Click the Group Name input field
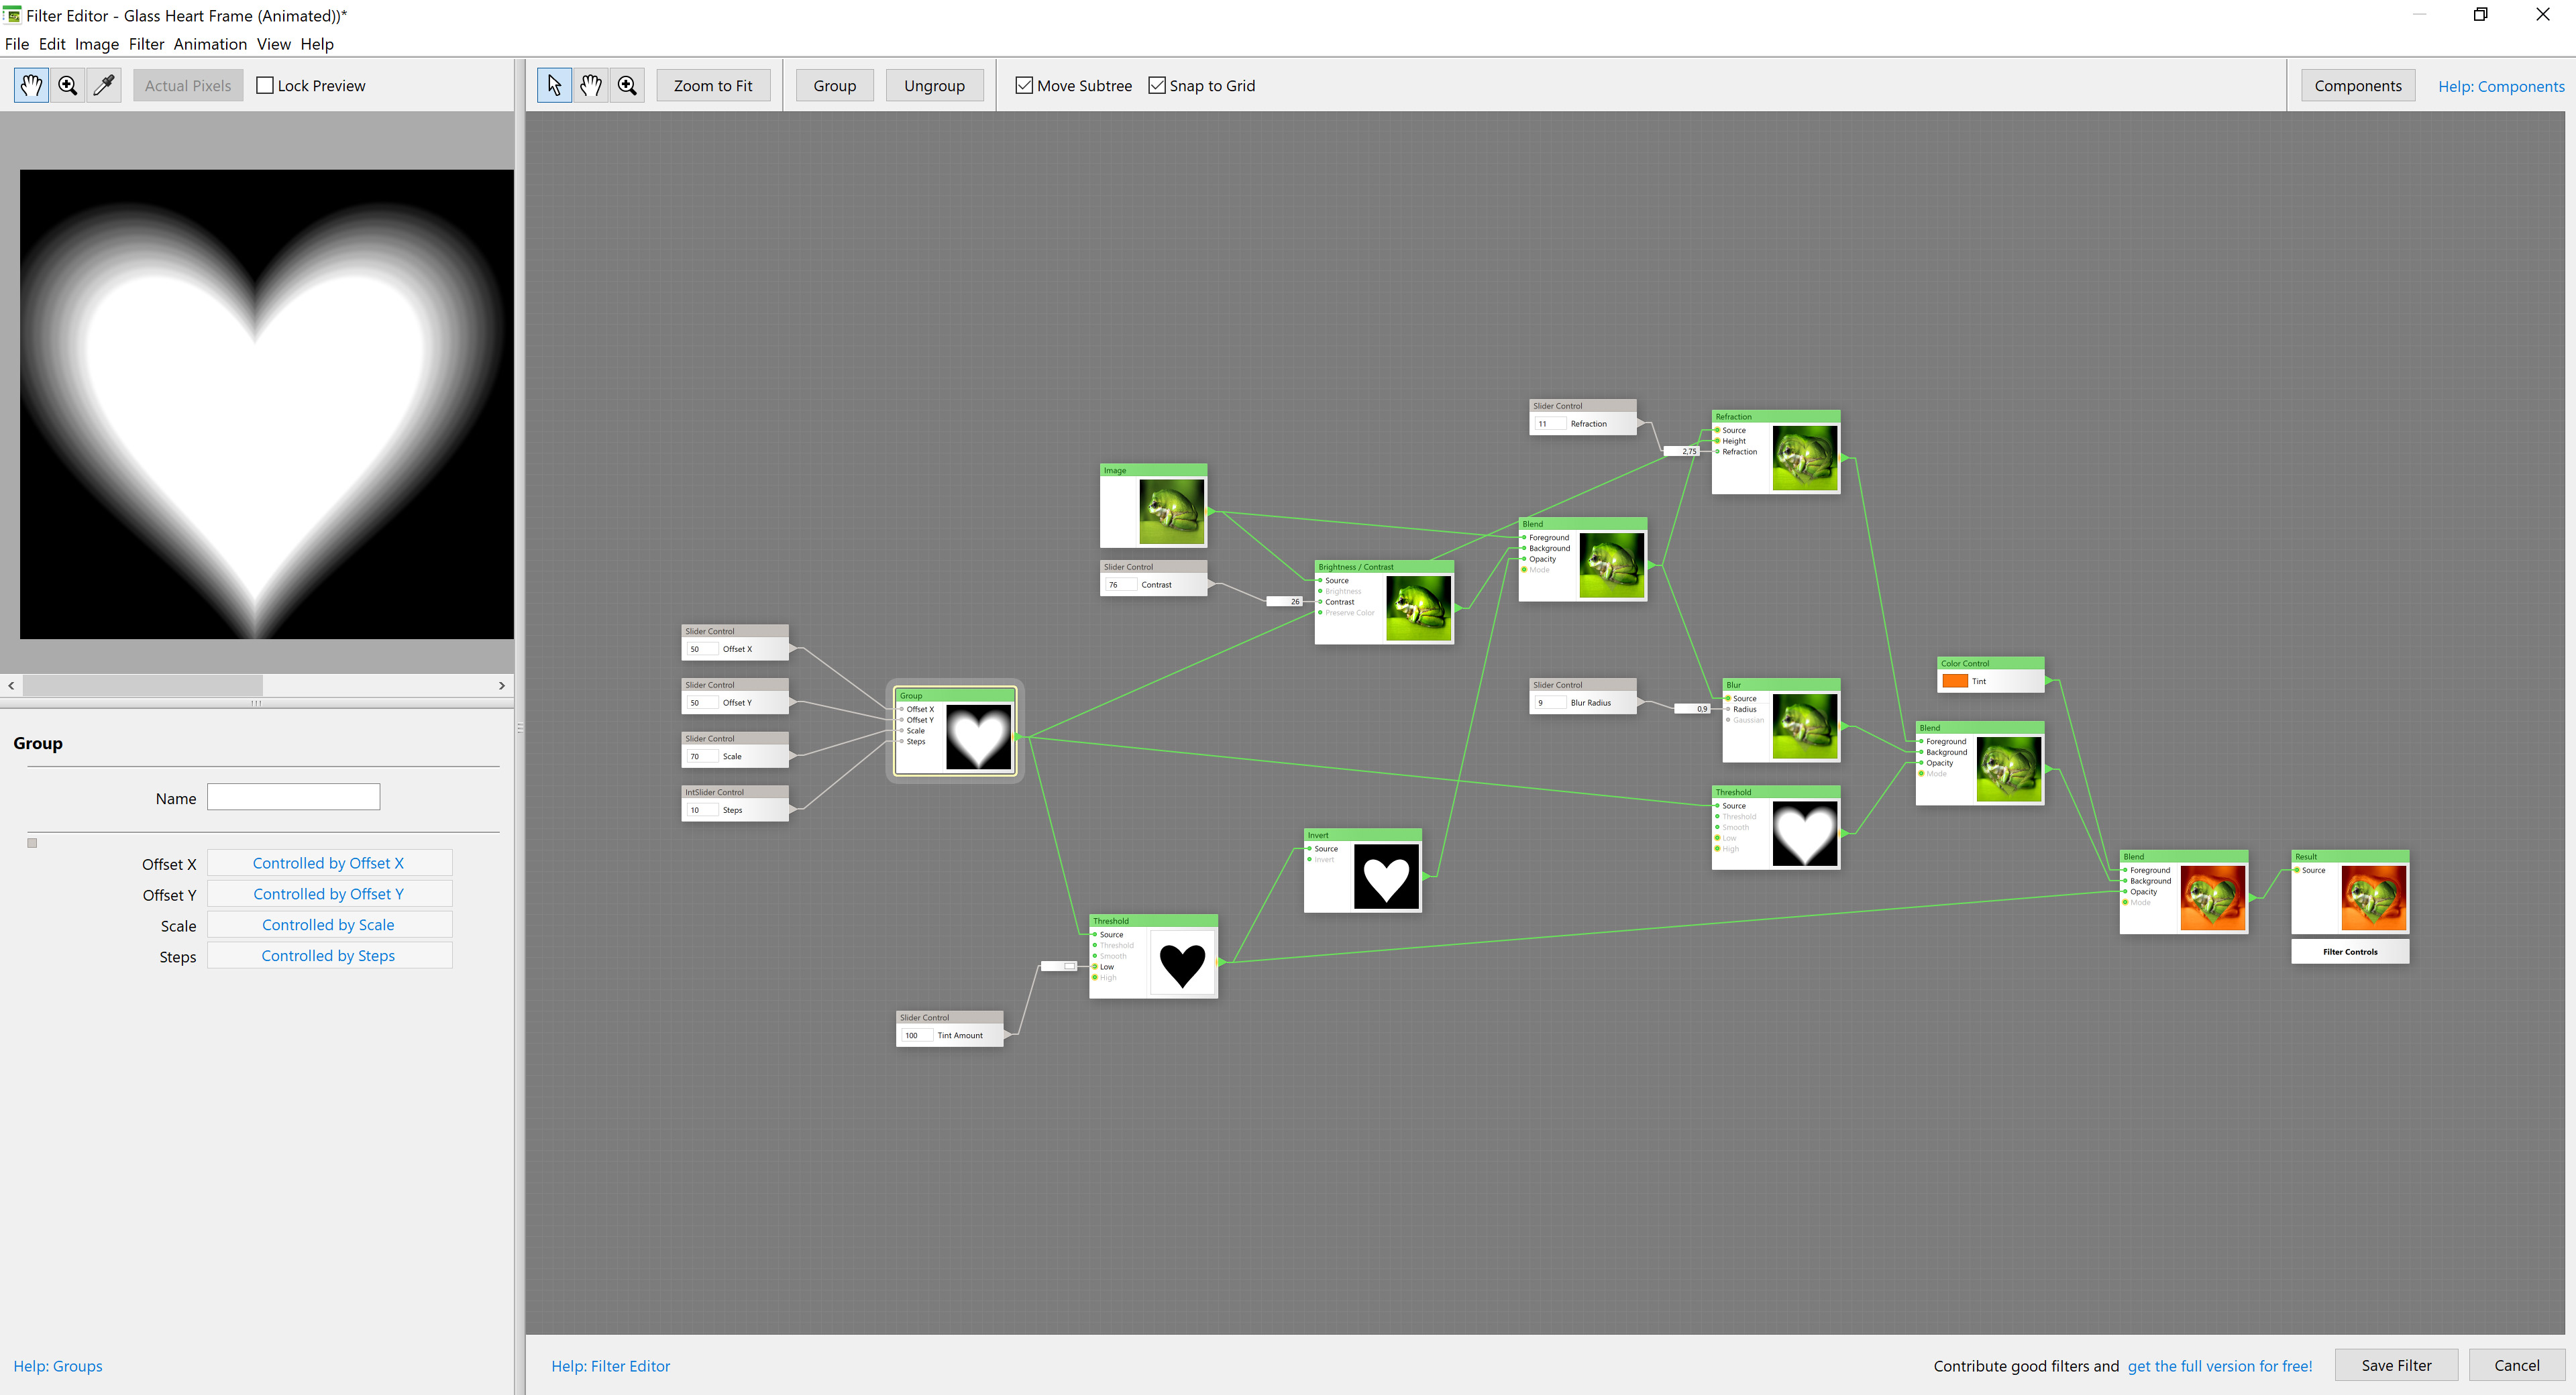 (293, 797)
